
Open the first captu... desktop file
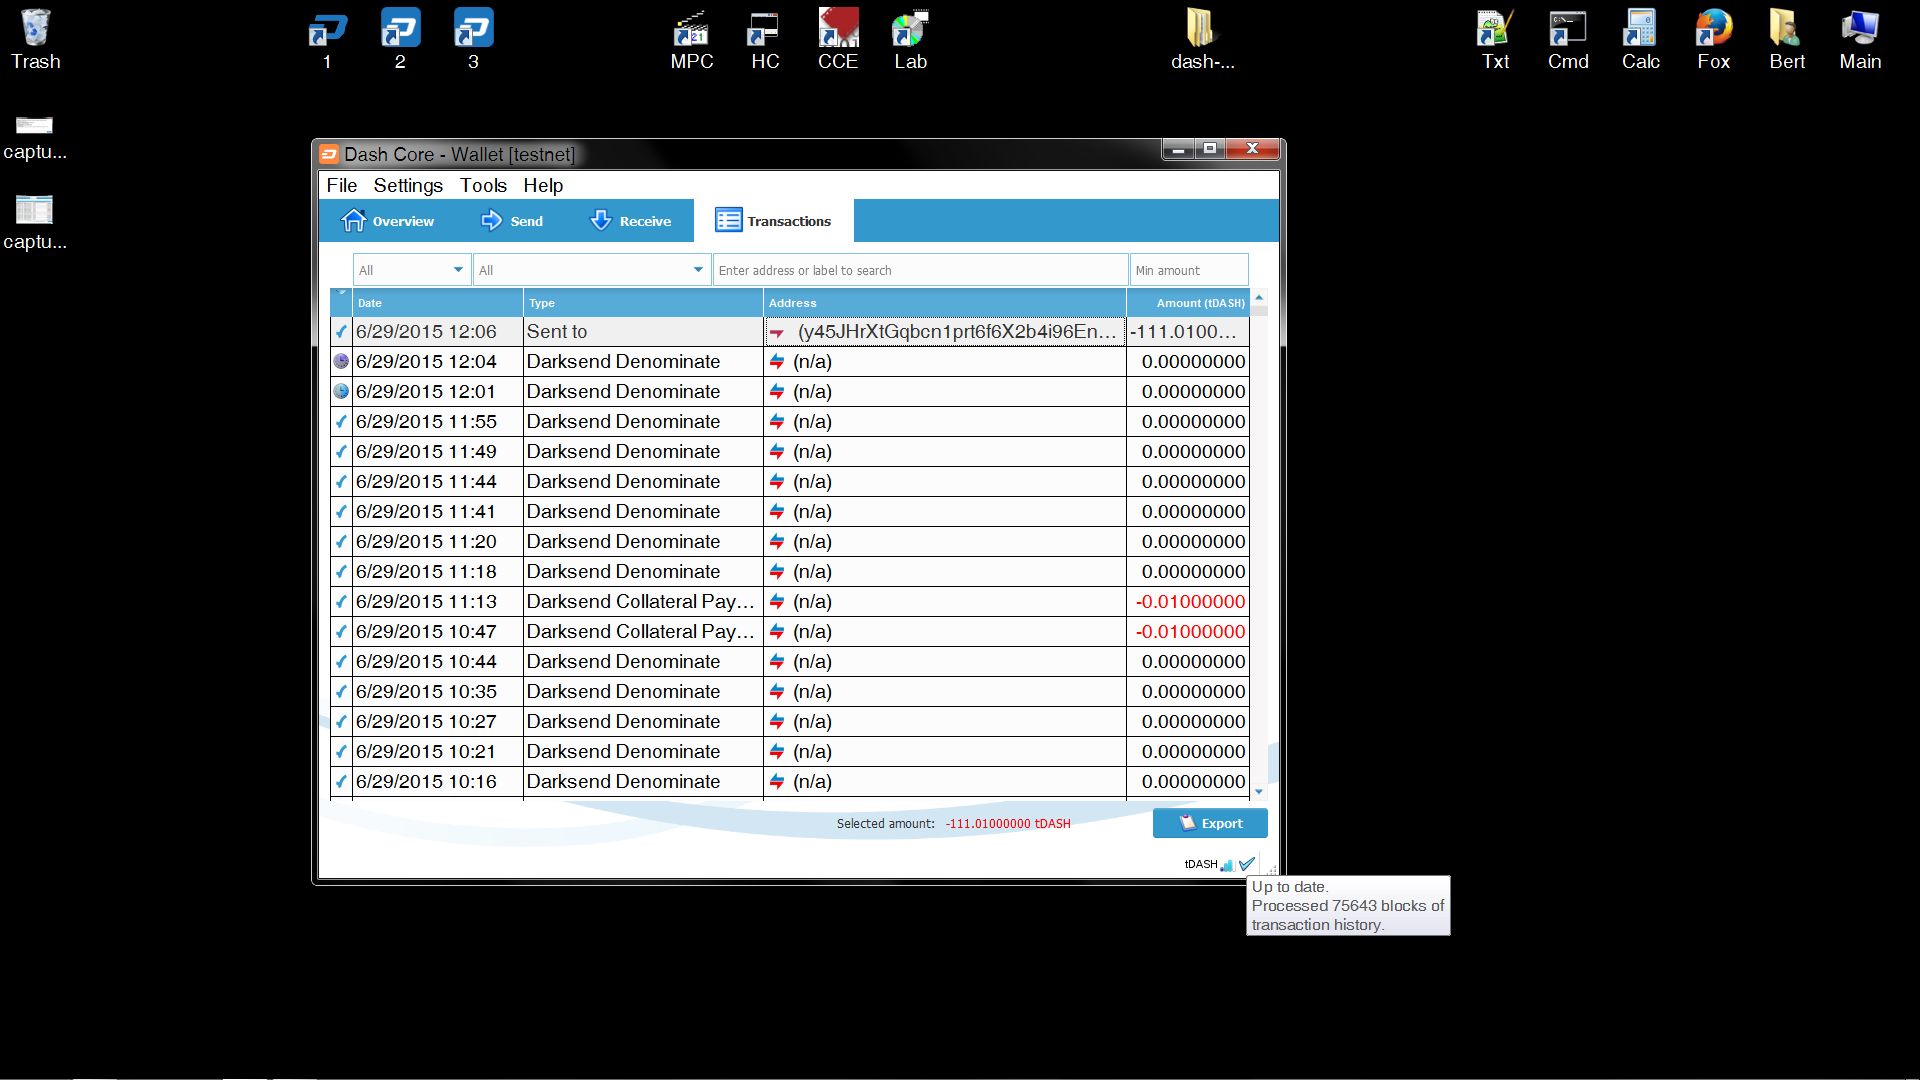pos(35,138)
